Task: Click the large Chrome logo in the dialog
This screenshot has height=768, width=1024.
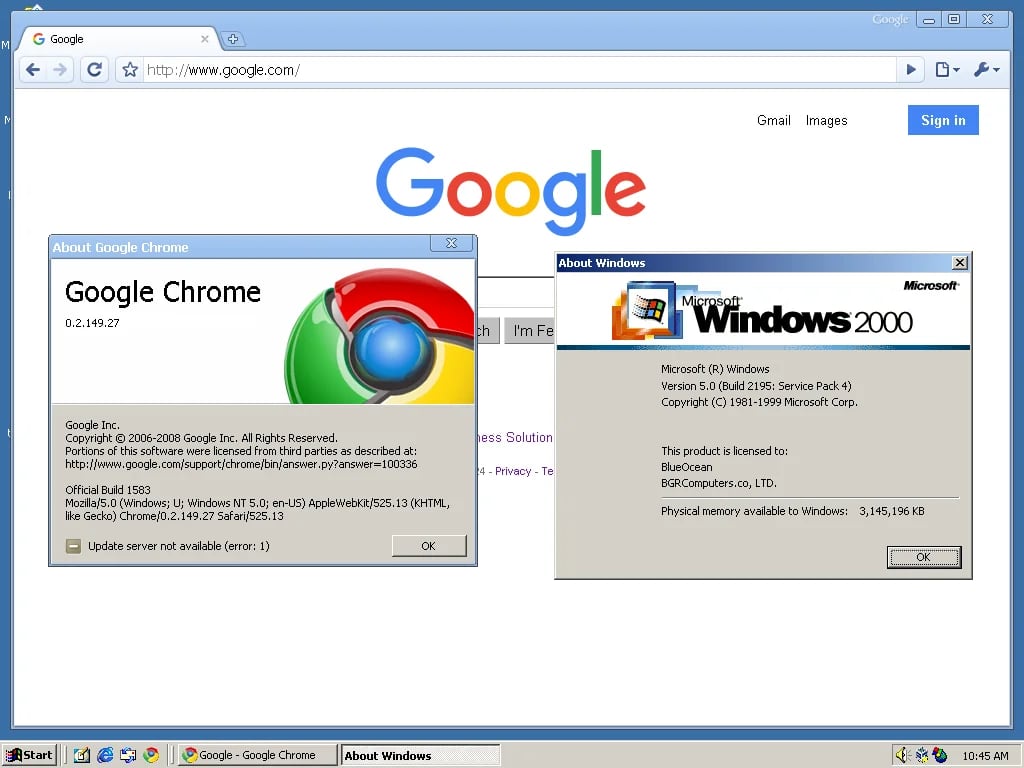Action: click(380, 336)
